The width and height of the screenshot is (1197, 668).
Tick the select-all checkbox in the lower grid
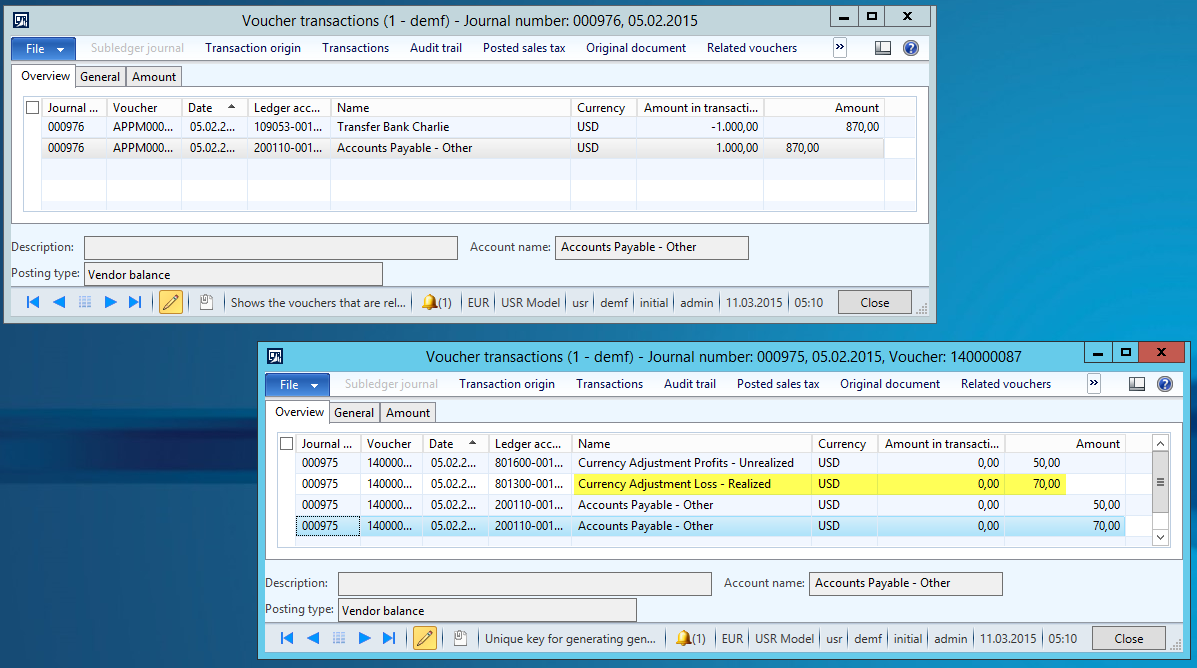point(287,444)
